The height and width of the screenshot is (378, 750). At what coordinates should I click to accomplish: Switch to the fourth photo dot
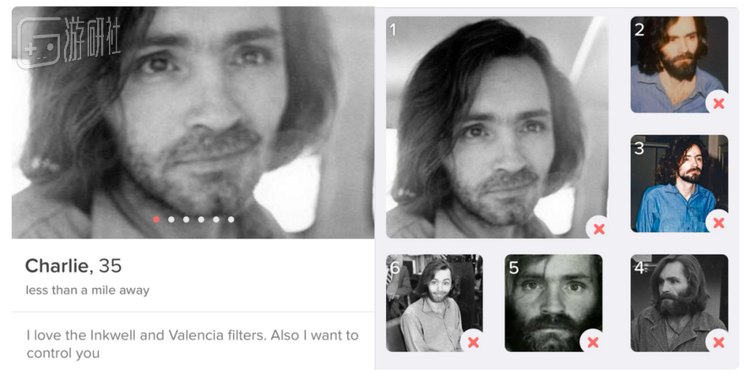click(x=201, y=219)
